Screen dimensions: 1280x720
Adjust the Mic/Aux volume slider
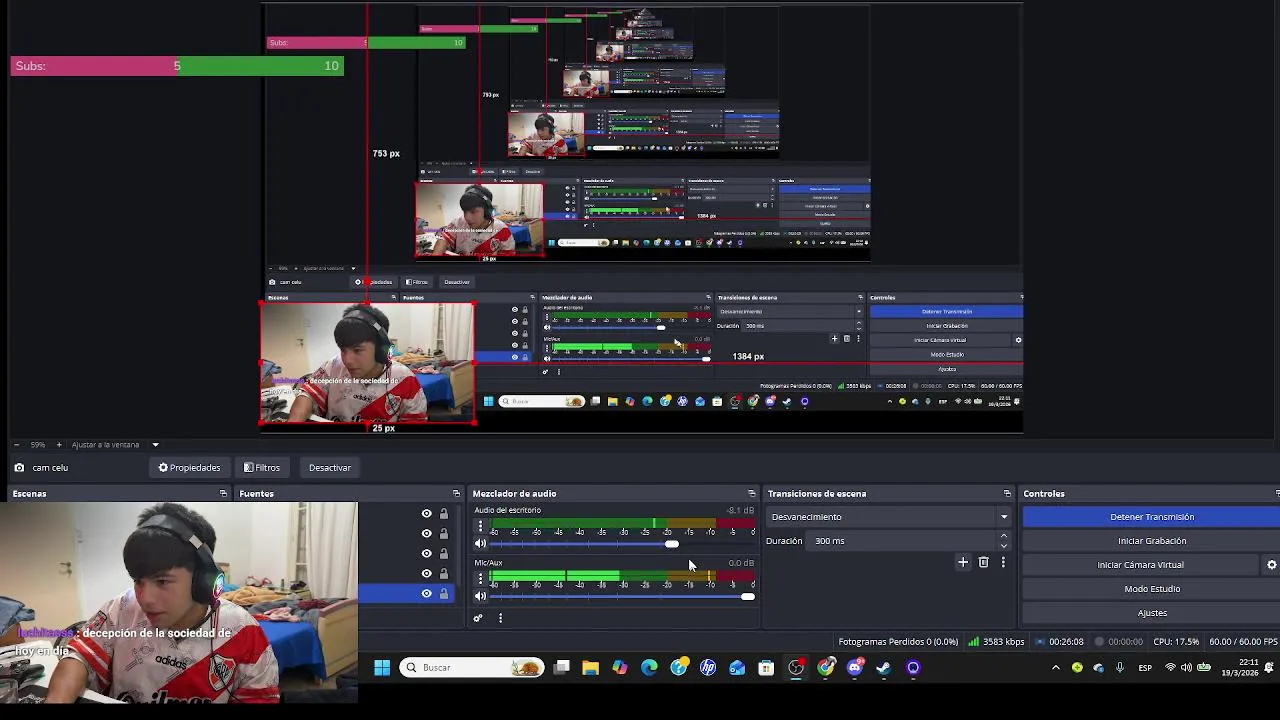(x=622, y=596)
